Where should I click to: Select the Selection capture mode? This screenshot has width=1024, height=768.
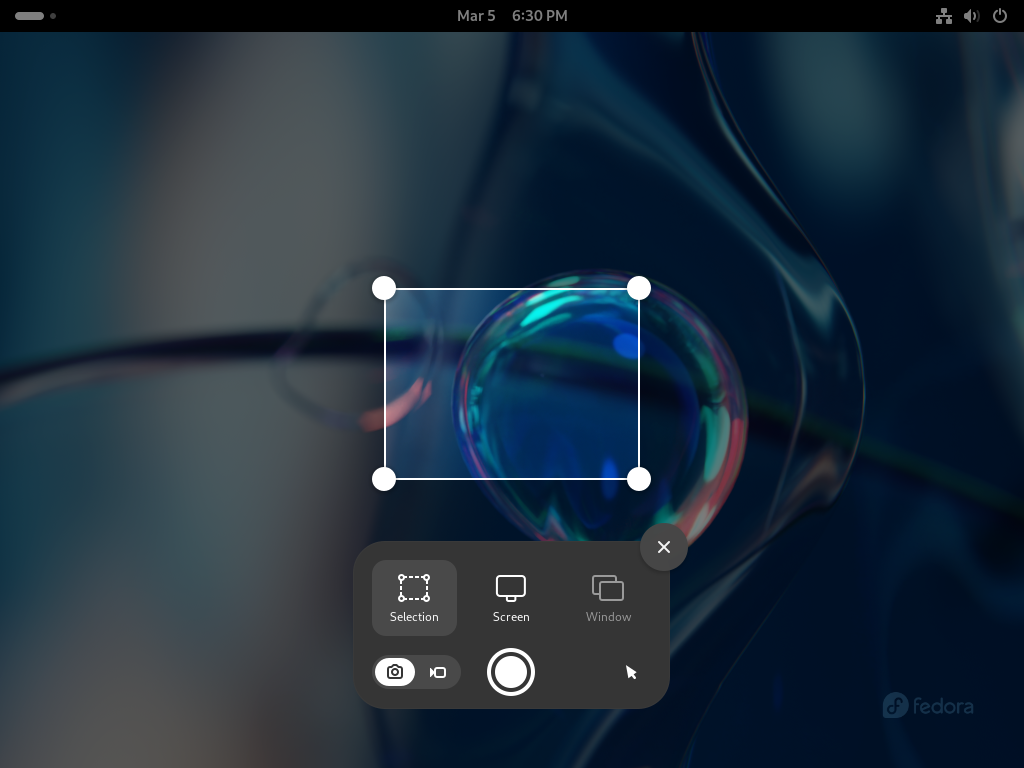tap(414, 598)
